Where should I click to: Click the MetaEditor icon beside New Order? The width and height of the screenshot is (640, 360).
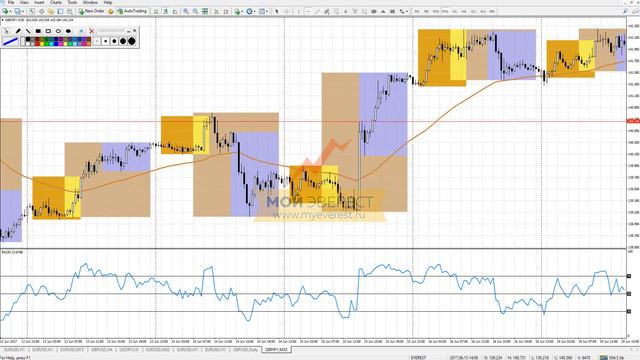111,11
